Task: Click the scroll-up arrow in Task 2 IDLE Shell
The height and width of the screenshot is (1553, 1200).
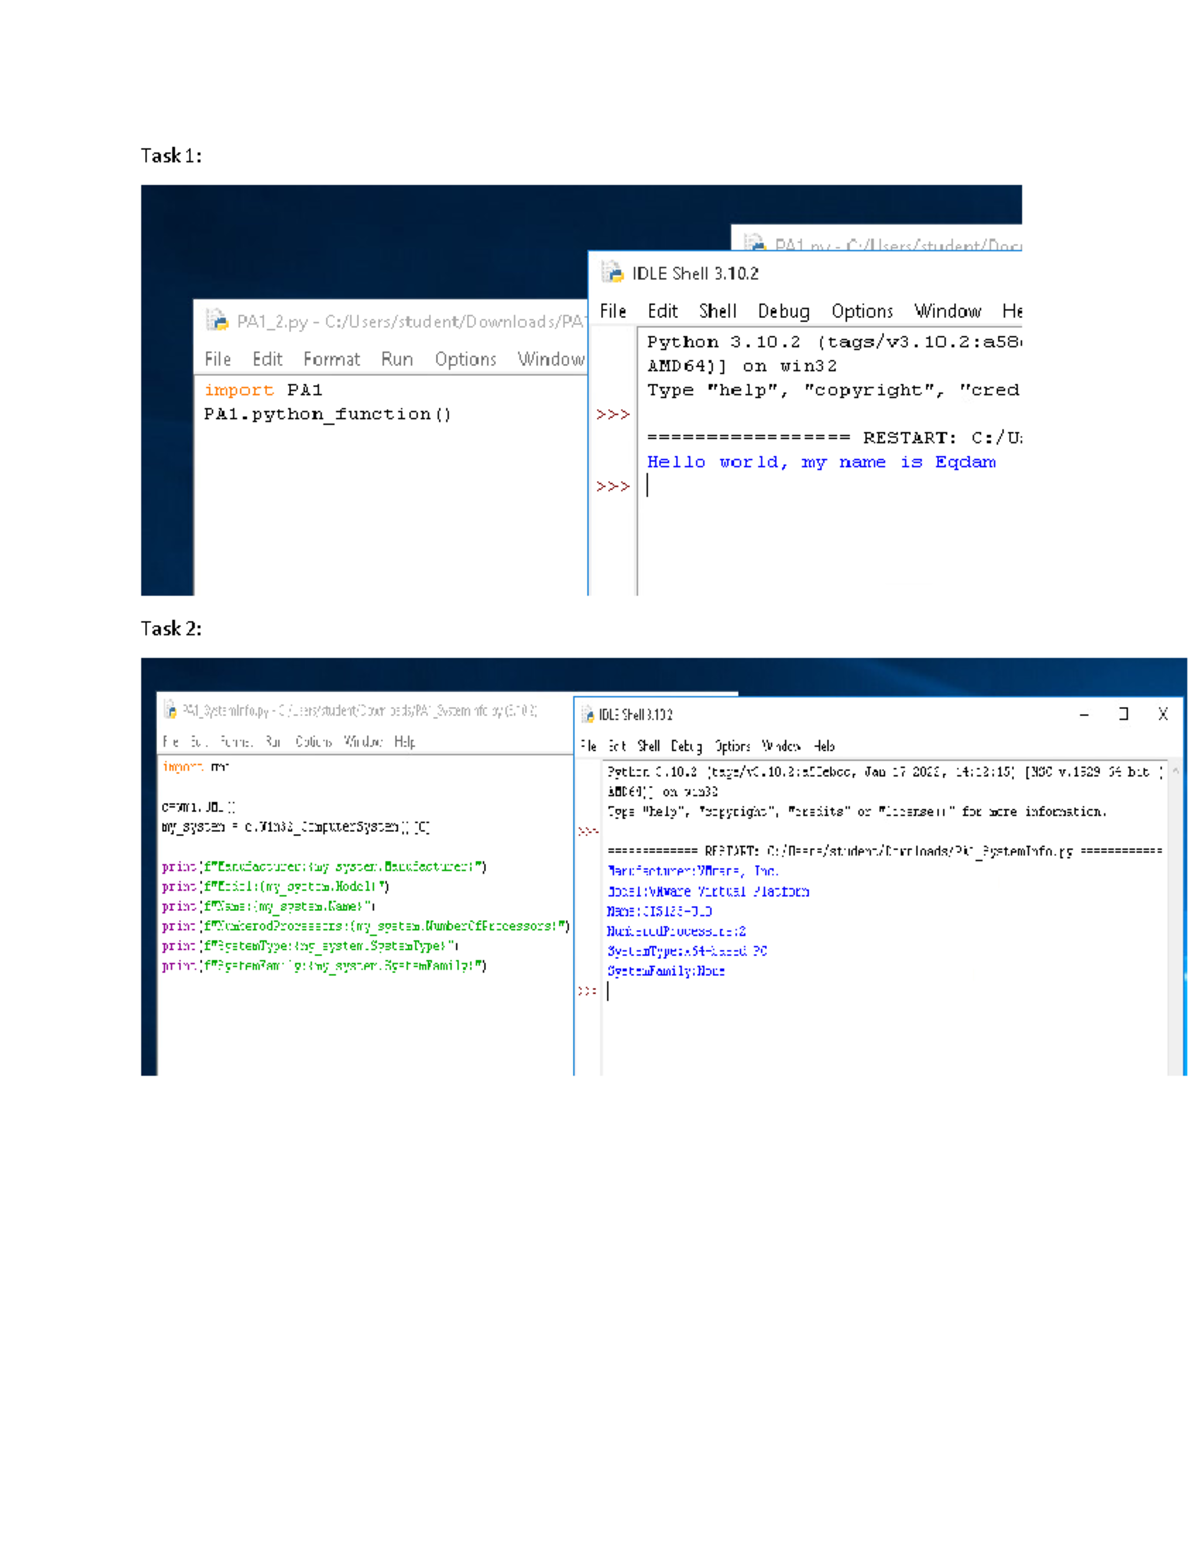Action: (1176, 771)
